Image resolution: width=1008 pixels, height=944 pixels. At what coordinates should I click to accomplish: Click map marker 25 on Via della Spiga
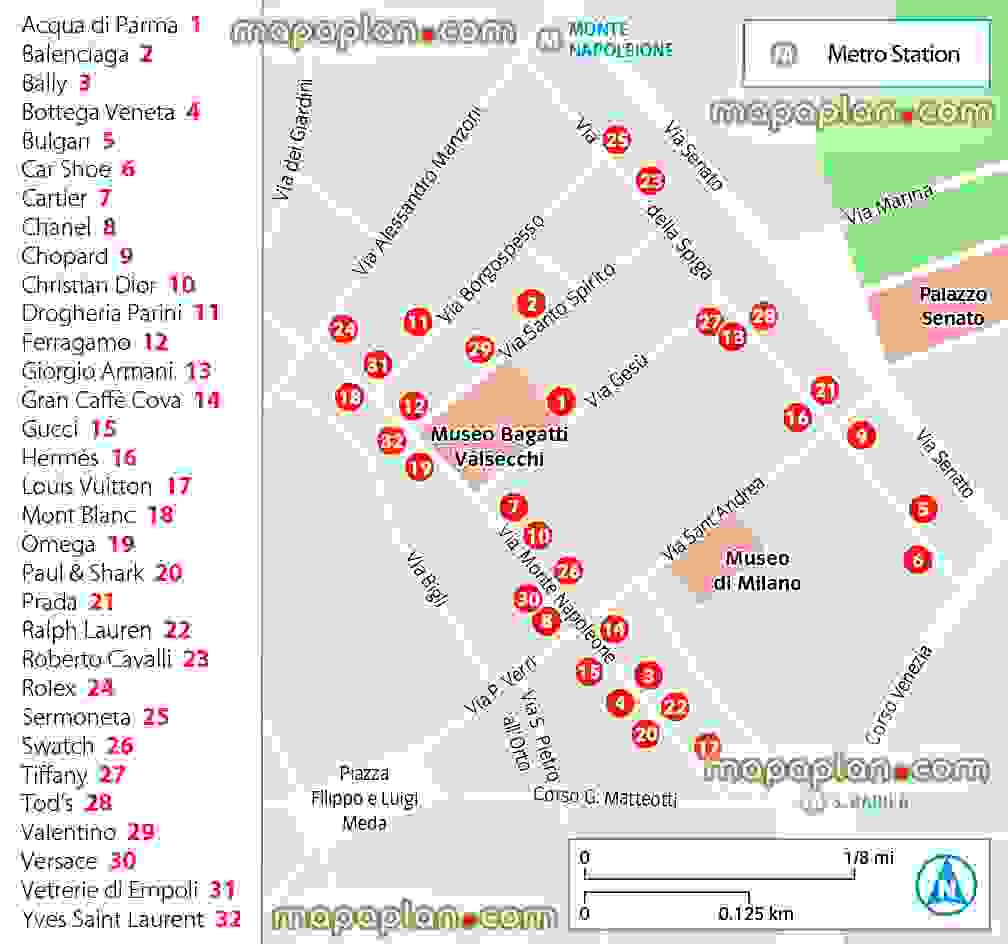click(616, 139)
